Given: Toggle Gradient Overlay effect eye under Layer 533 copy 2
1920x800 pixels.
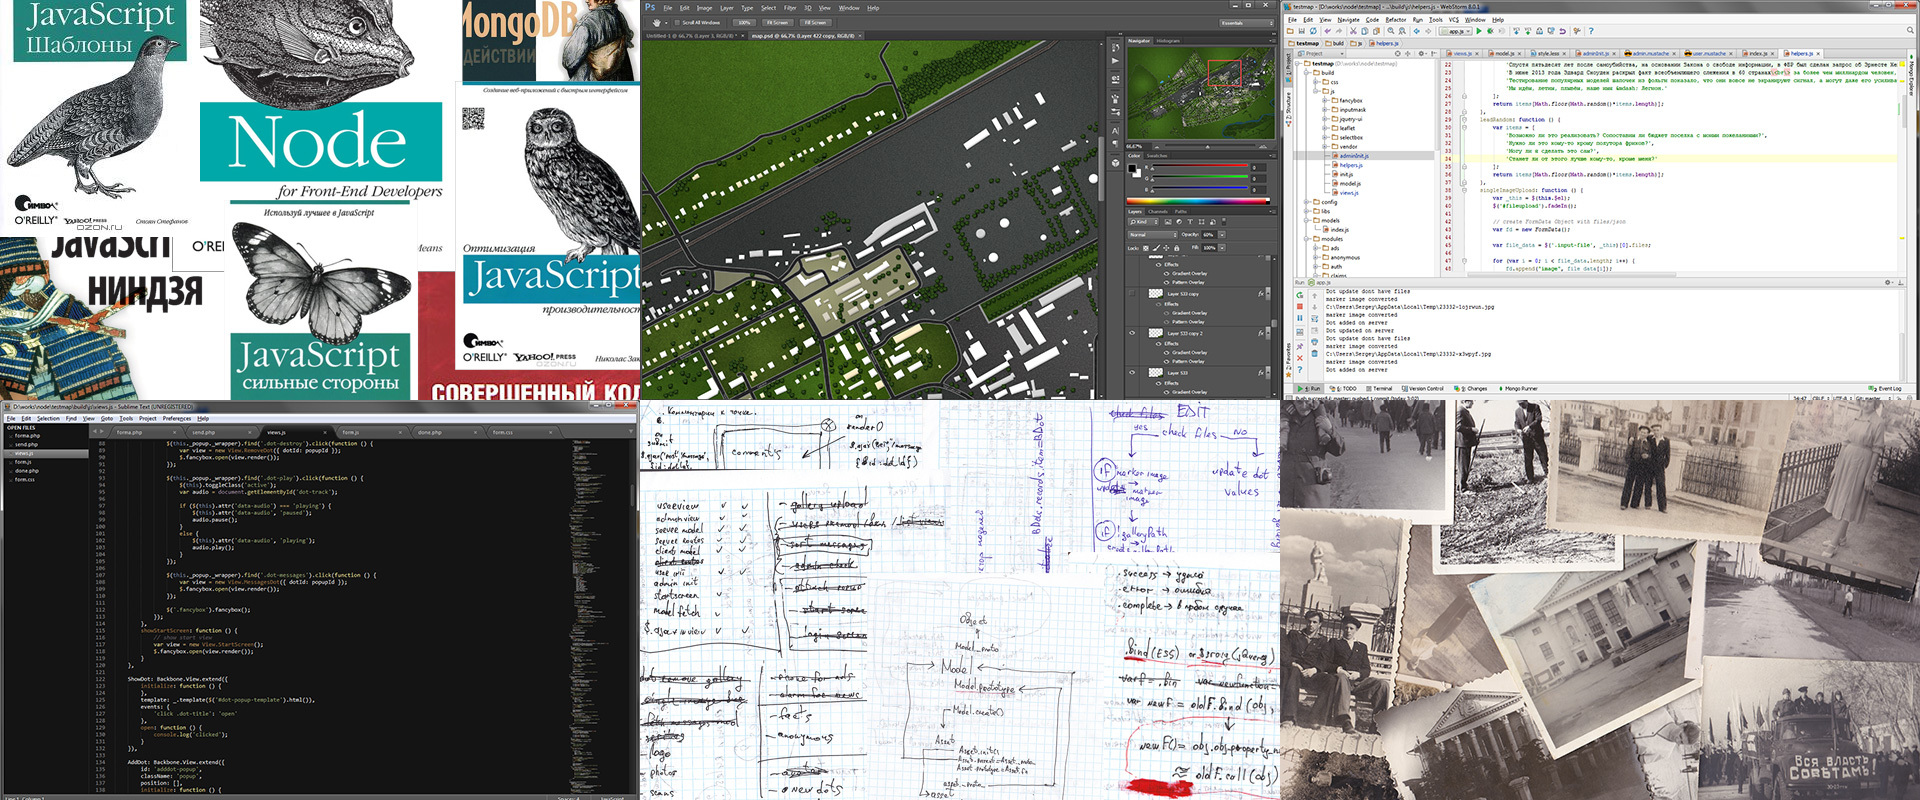Looking at the screenshot, I should coord(1166,352).
